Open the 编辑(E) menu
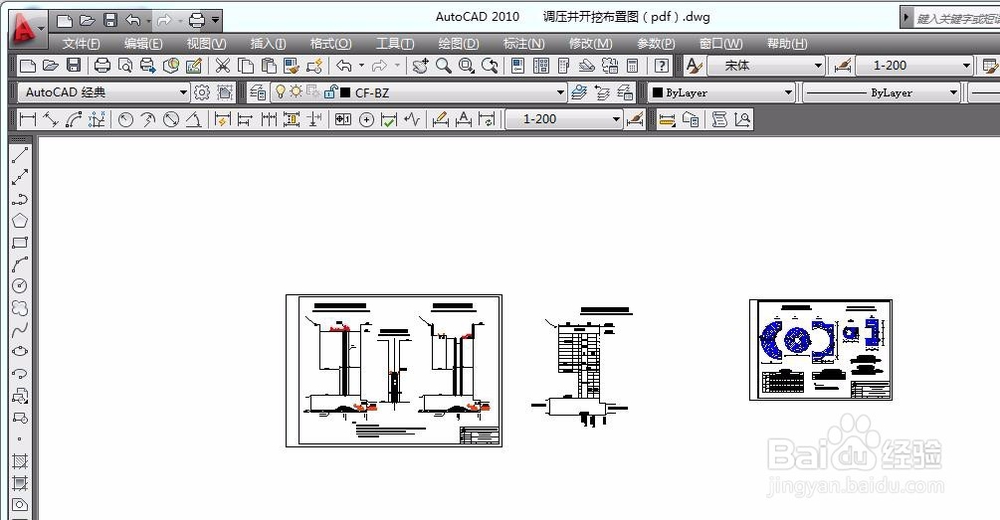 (143, 43)
